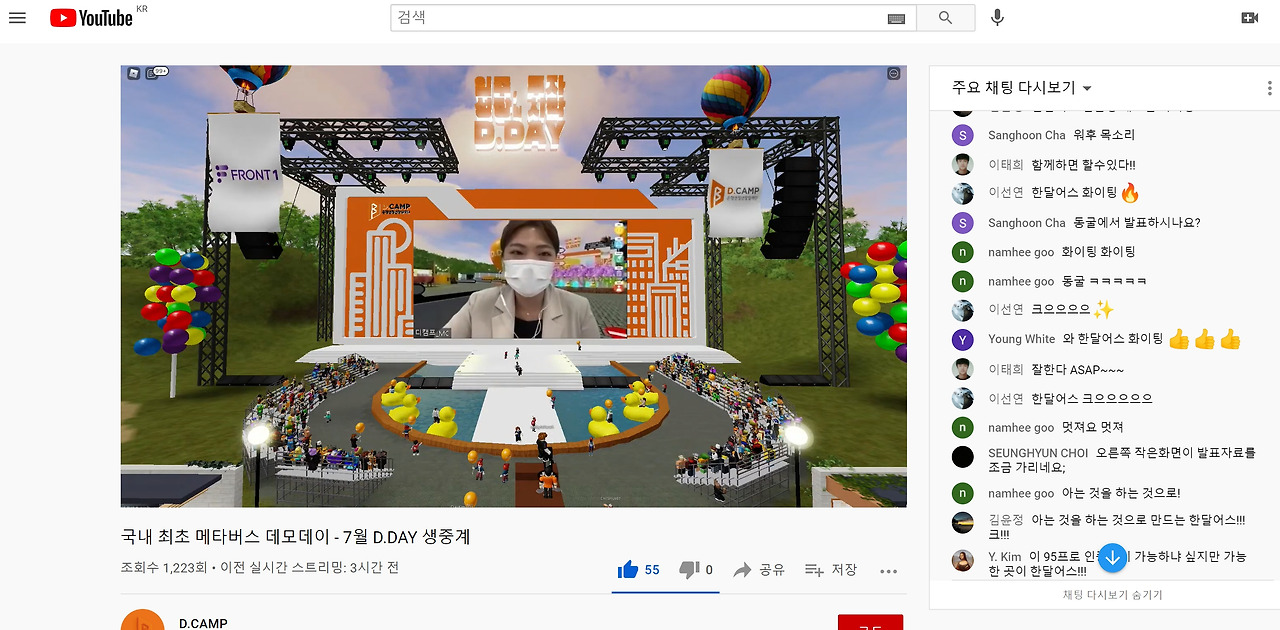Open the hamburger guide menu
This screenshot has height=630, width=1280.
17,18
